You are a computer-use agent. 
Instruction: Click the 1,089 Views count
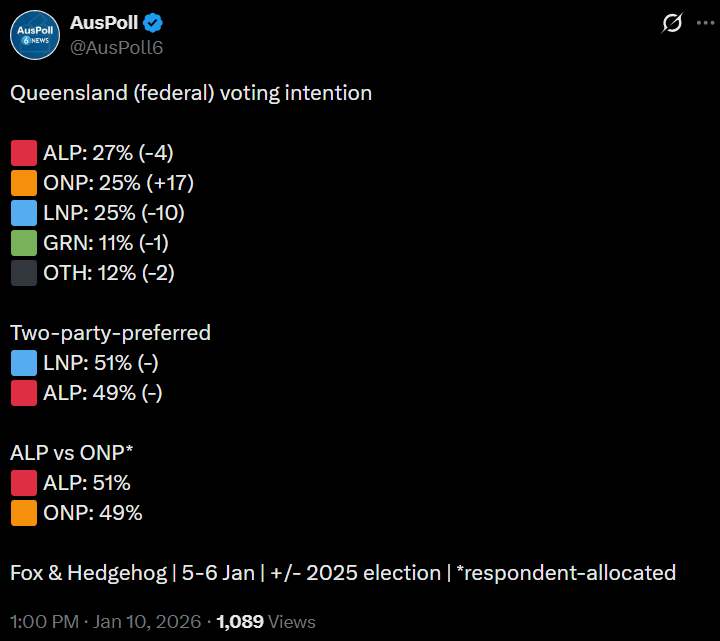click(x=265, y=621)
